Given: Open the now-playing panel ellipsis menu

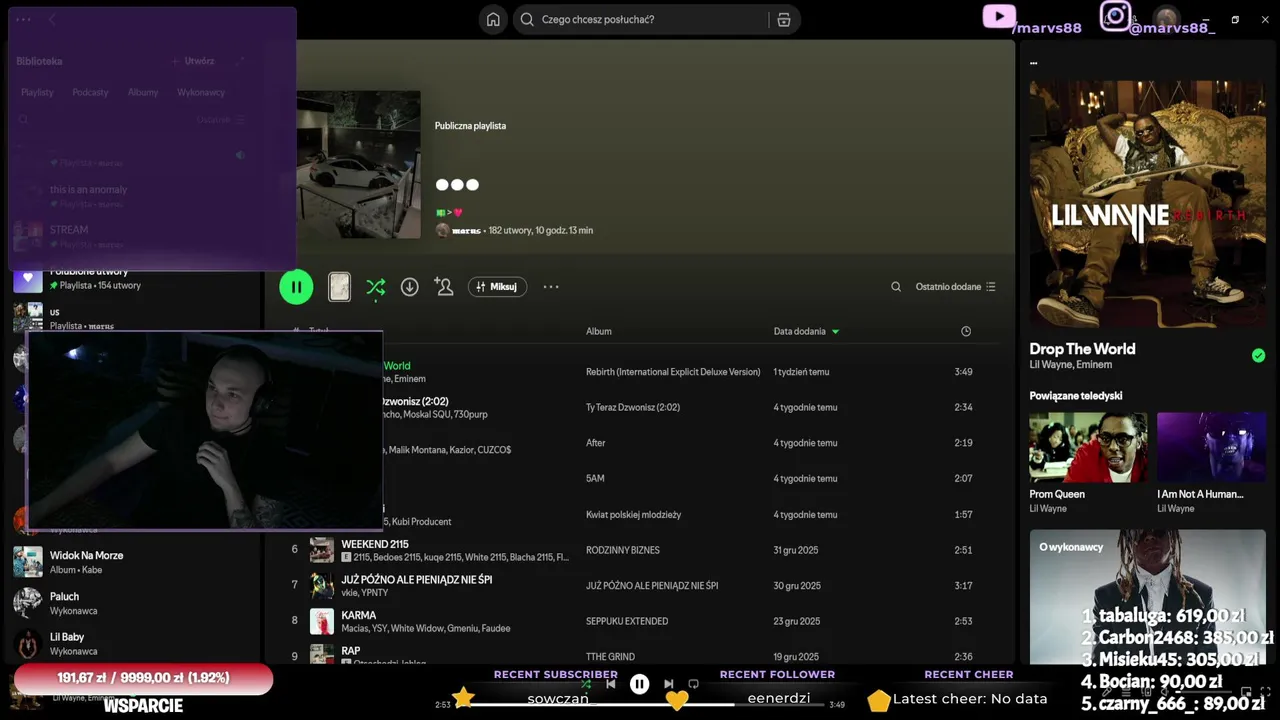Looking at the screenshot, I should [x=1033, y=62].
